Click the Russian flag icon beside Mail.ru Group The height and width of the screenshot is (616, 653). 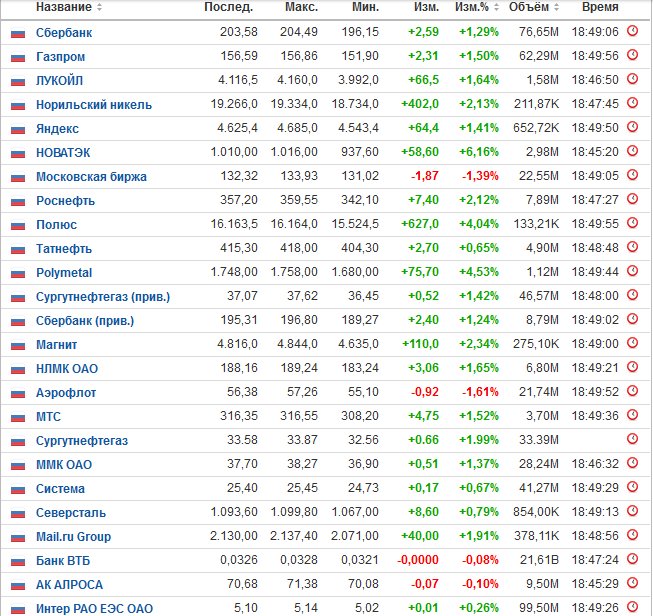pos(18,538)
